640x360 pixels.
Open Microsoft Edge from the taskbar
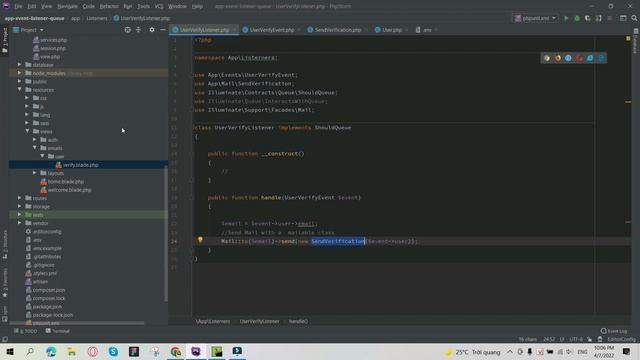tap(51, 351)
